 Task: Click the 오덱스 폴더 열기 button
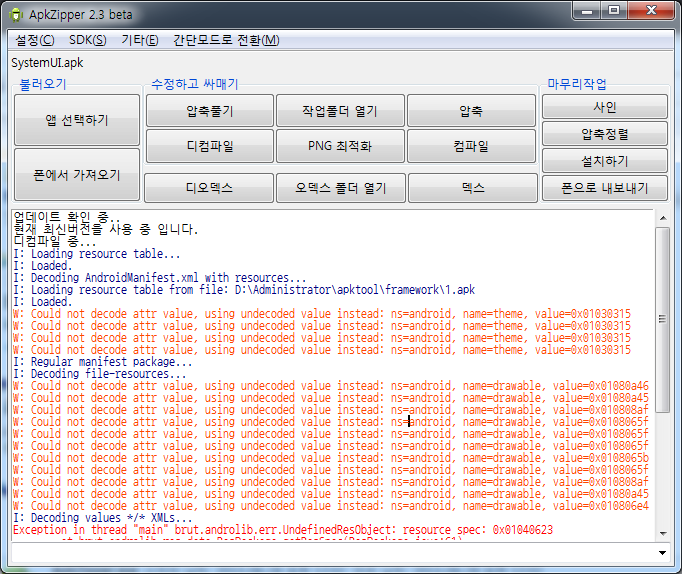click(340, 187)
